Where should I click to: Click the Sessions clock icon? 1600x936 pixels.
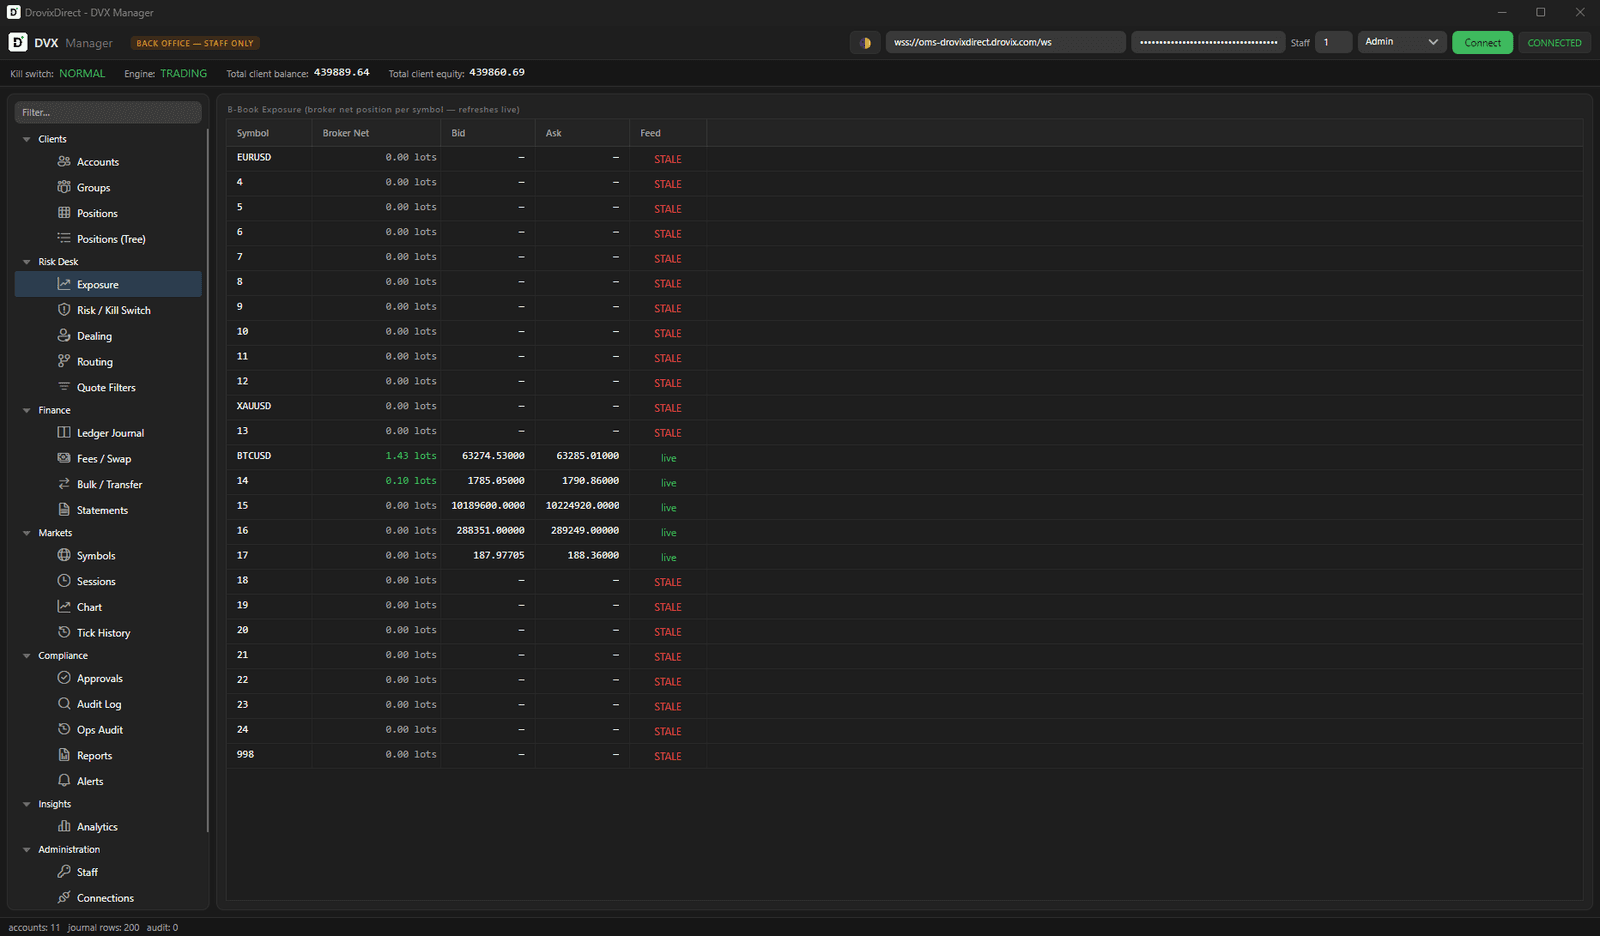tap(64, 581)
